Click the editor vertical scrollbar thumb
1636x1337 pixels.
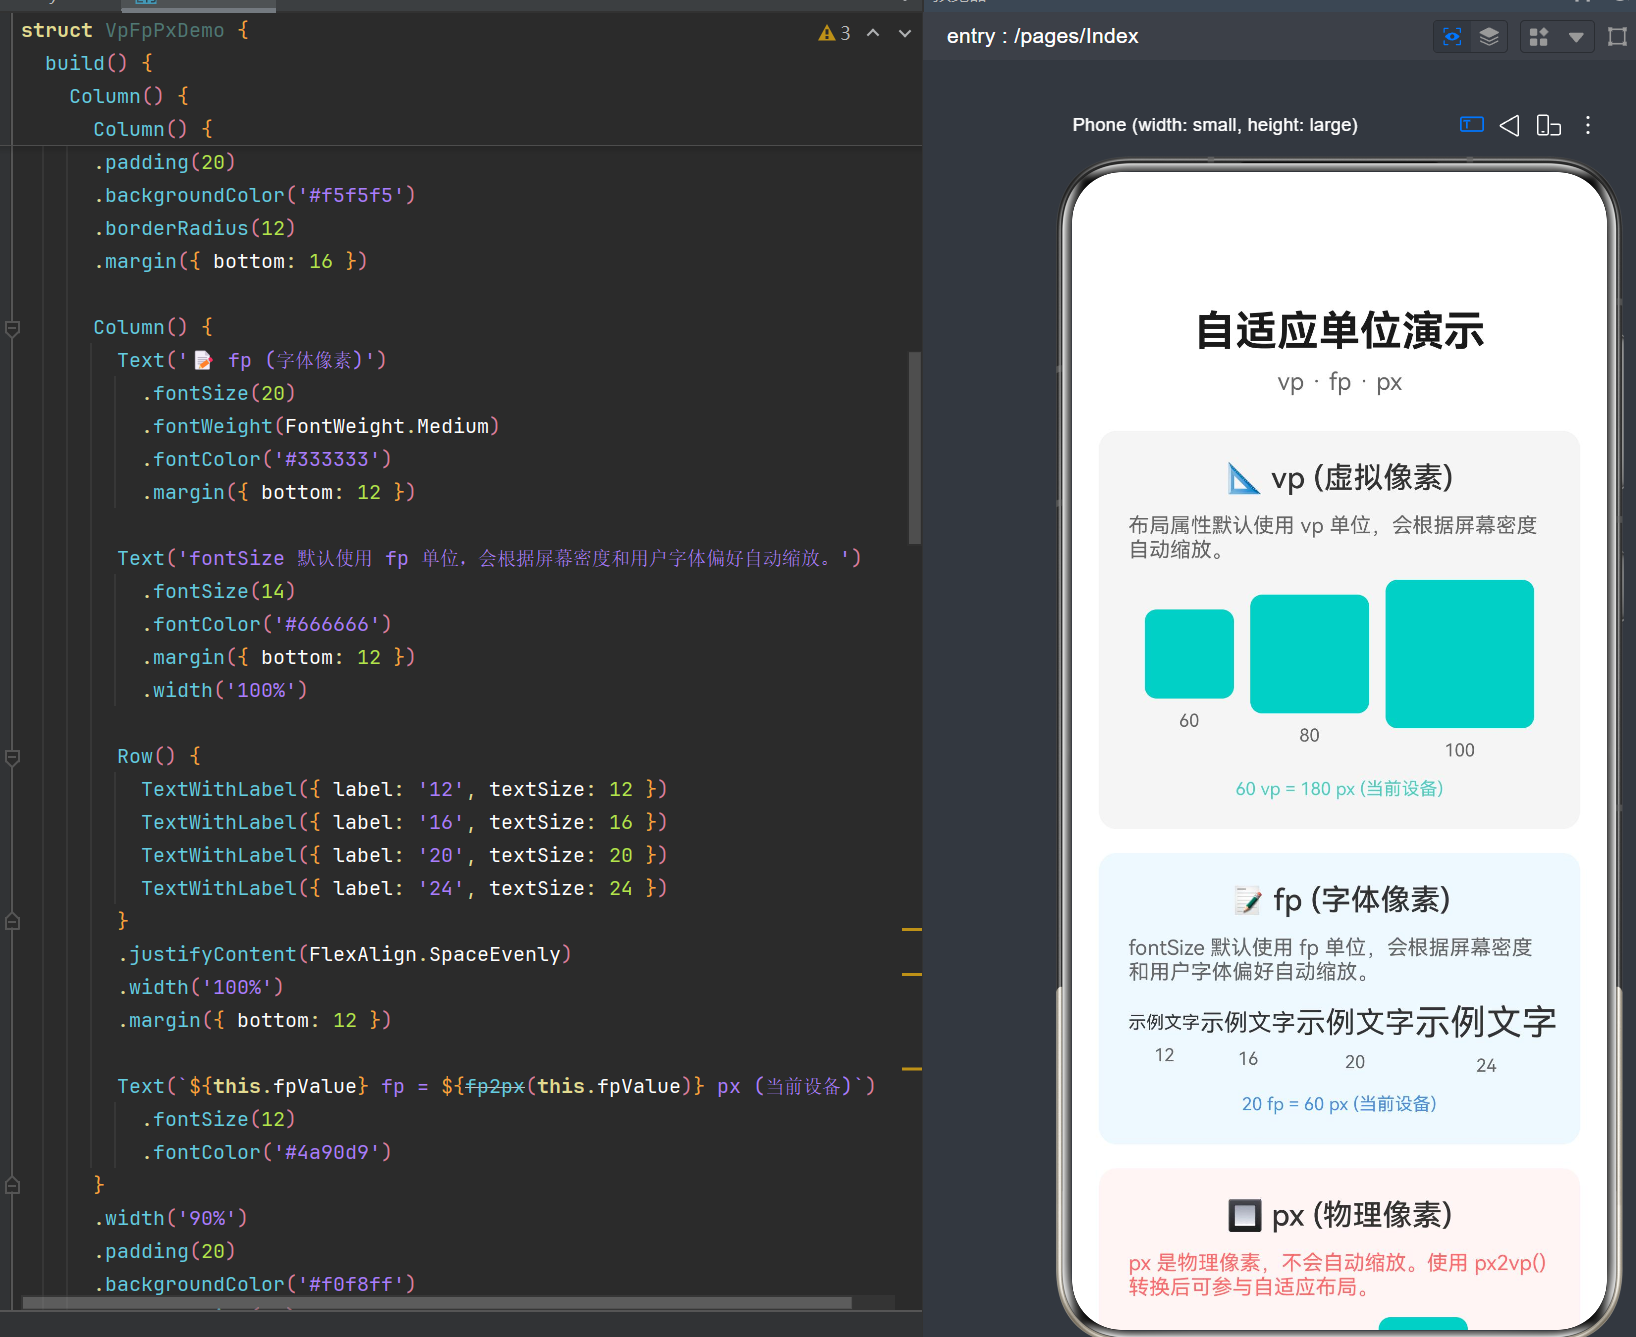[914, 447]
